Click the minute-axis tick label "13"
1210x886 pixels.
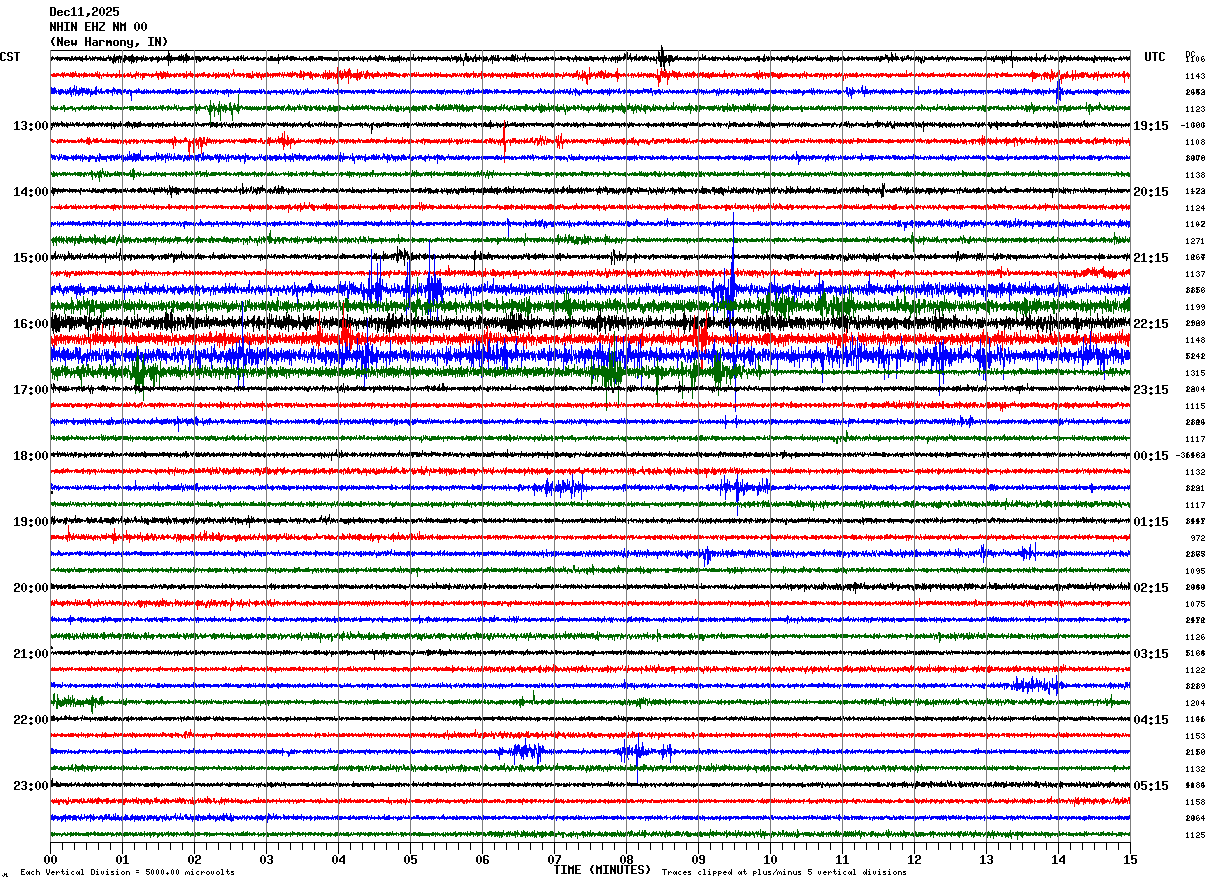[x=986, y=859]
